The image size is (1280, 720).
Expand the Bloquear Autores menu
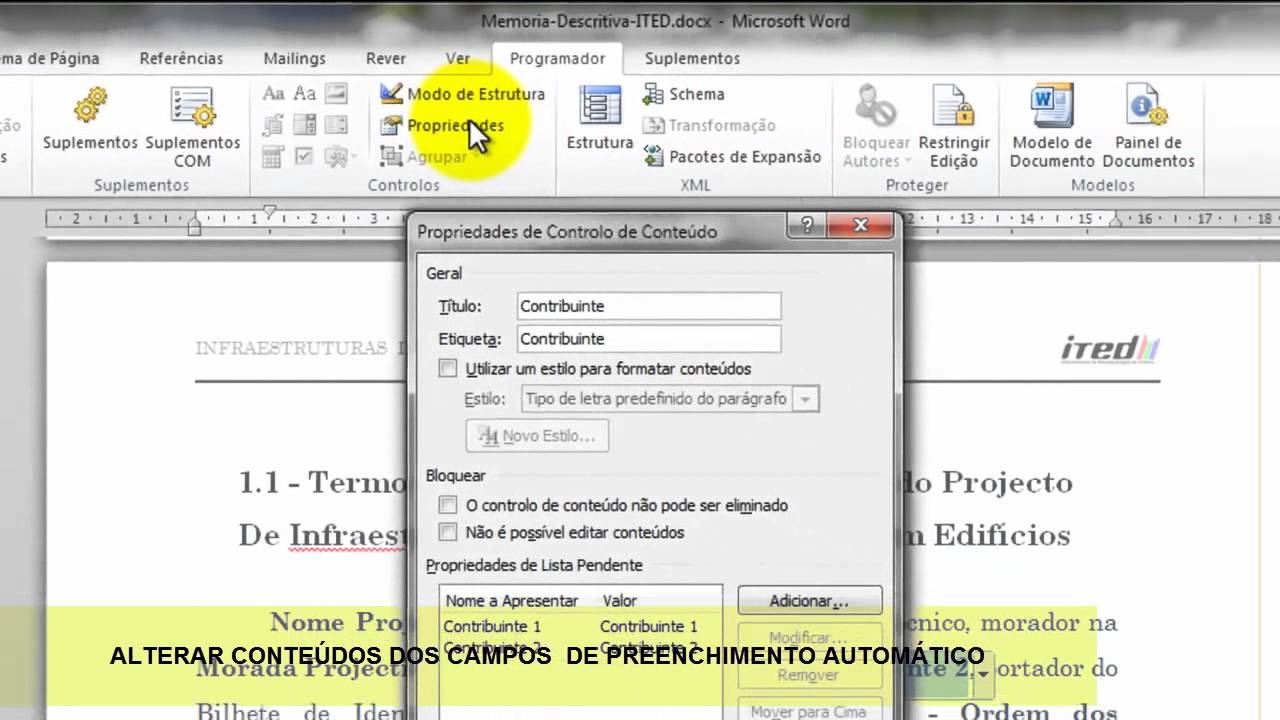tap(876, 127)
